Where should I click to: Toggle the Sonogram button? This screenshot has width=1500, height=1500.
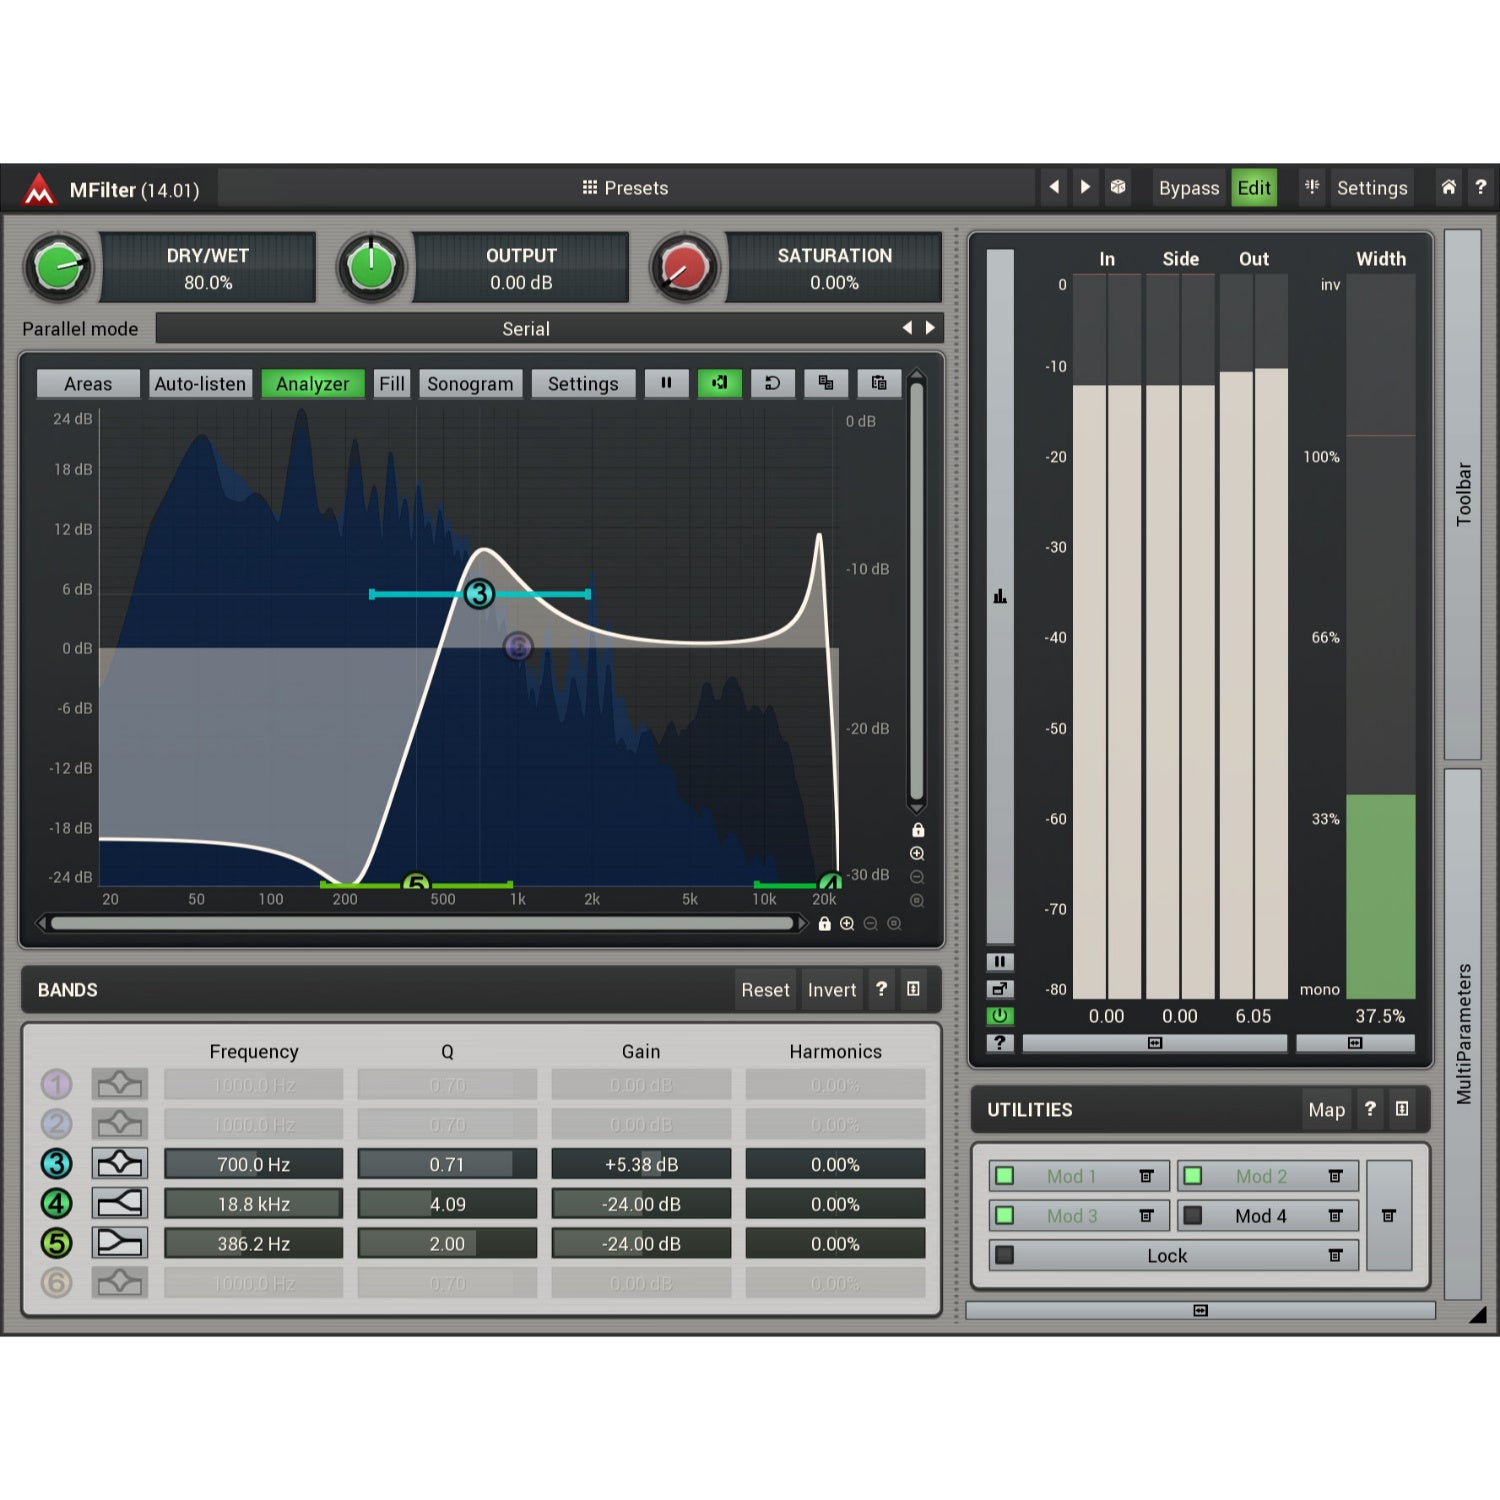tap(470, 384)
